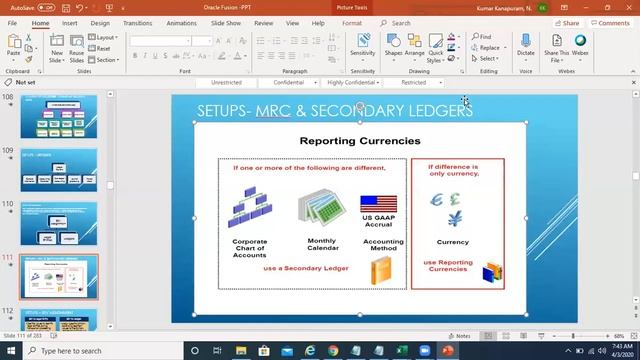Click the Arrange tool
The image size is (640, 360).
pos(415,48)
